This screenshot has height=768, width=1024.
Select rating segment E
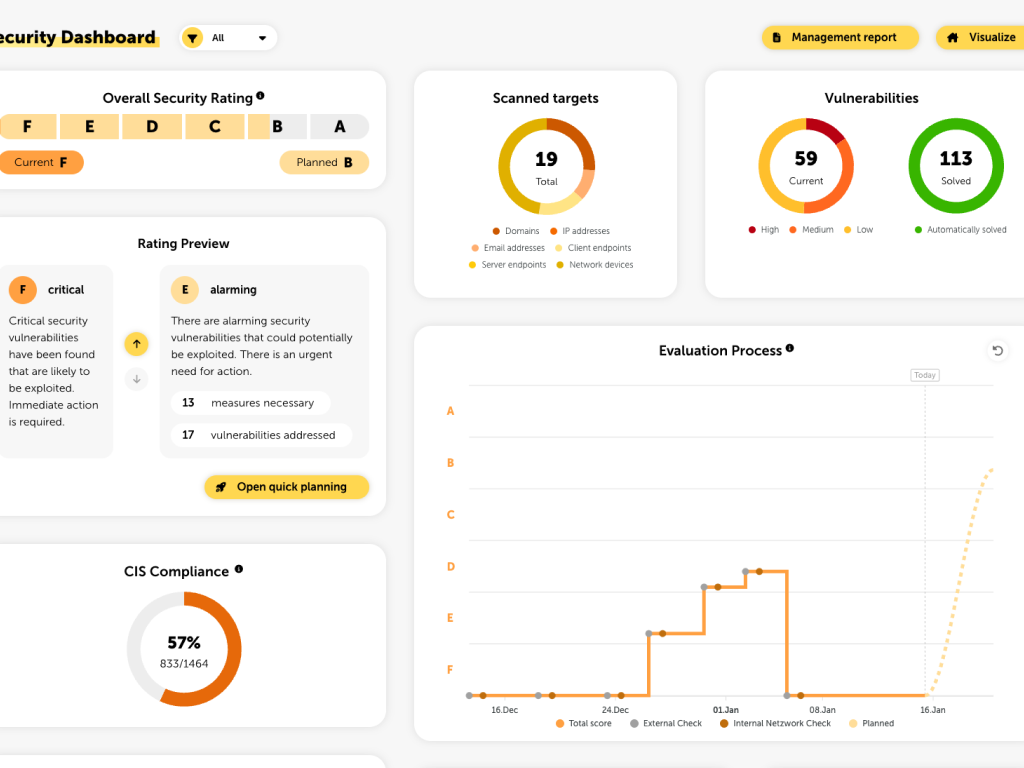pos(89,127)
